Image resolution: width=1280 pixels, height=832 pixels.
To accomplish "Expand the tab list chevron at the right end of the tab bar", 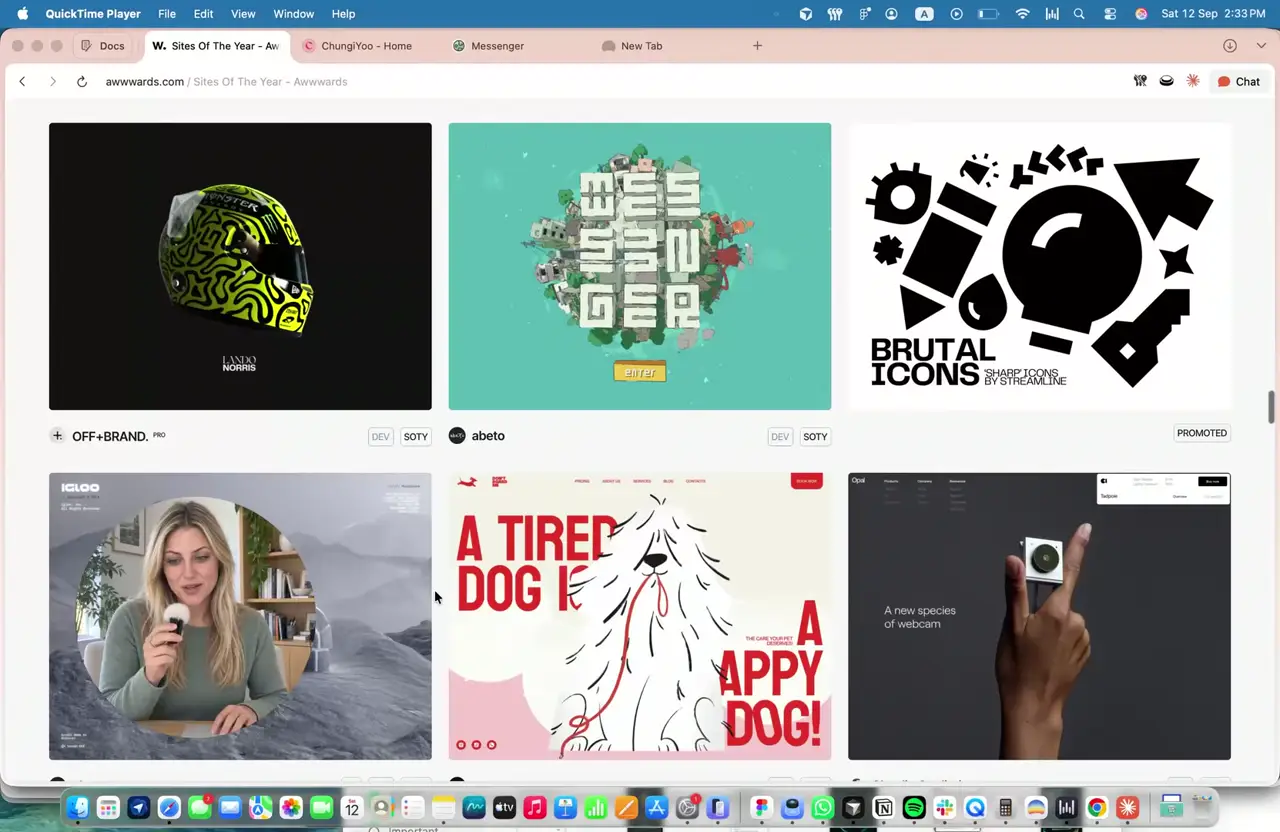I will [x=1260, y=46].
